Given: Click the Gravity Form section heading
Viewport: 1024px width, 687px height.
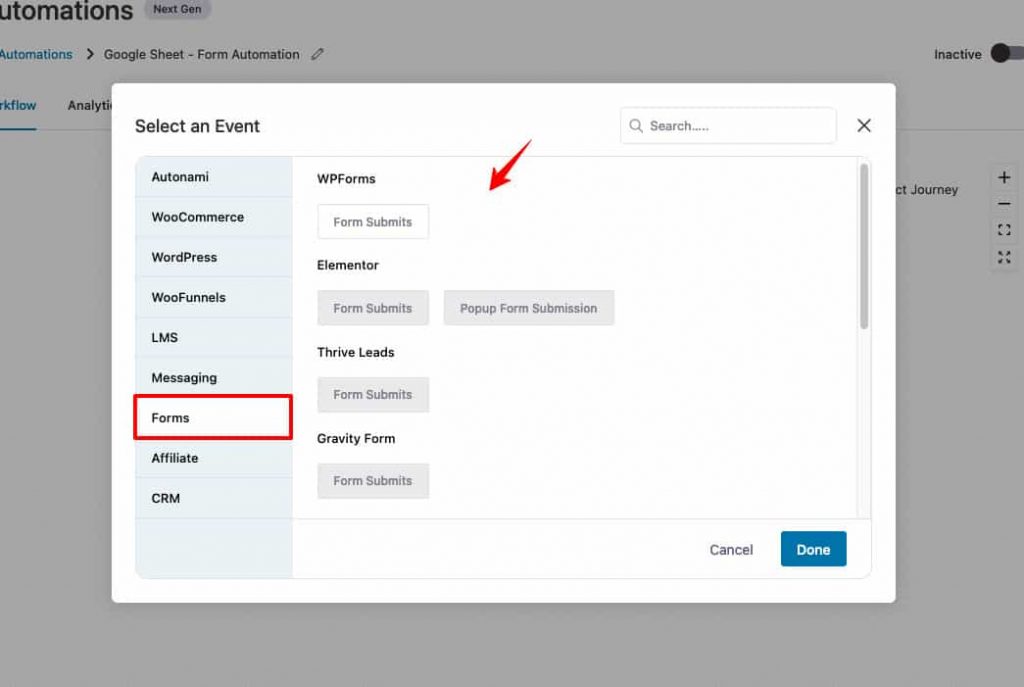Looking at the screenshot, I should click(356, 438).
